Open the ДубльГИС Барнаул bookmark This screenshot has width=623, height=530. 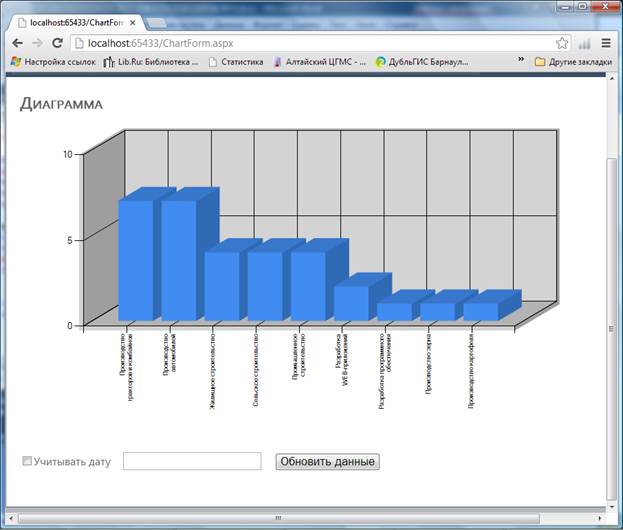click(x=422, y=62)
